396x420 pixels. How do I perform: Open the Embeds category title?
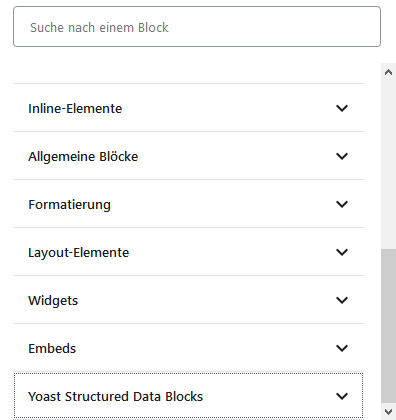pyautogui.click(x=52, y=348)
